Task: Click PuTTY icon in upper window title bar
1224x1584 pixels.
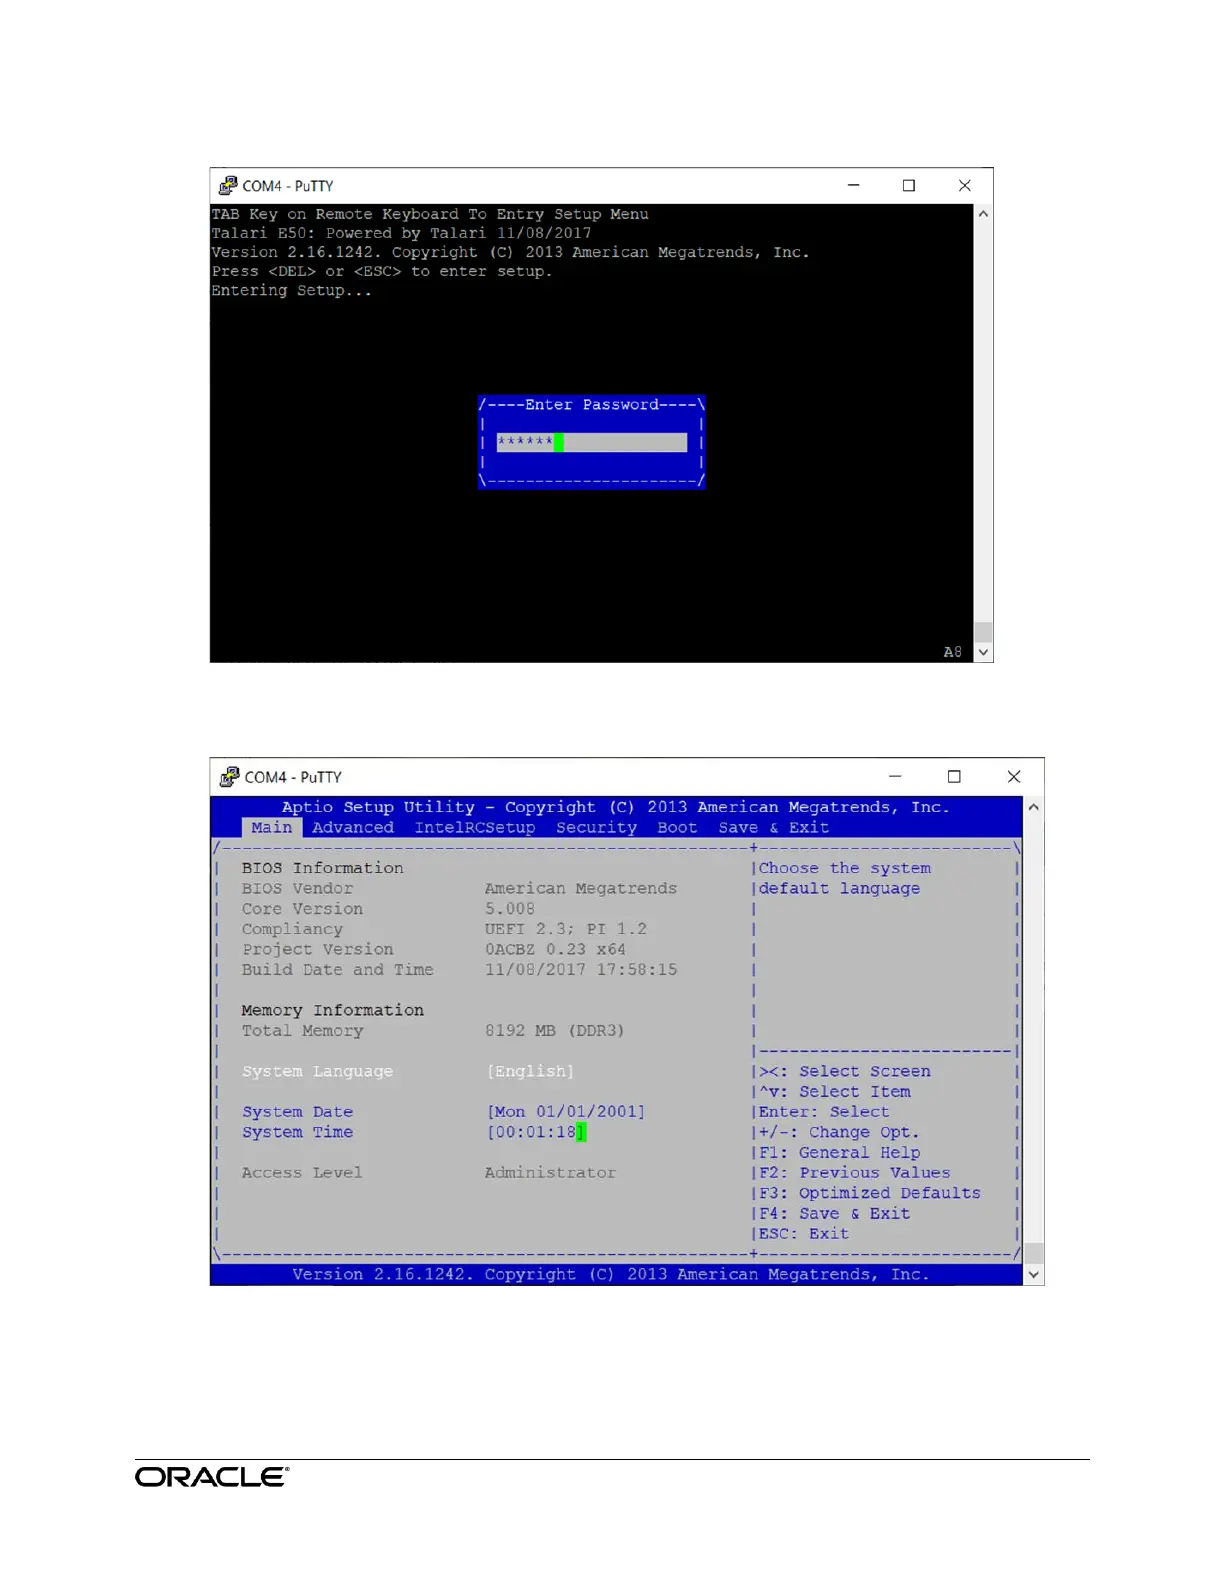Action: pos(228,186)
